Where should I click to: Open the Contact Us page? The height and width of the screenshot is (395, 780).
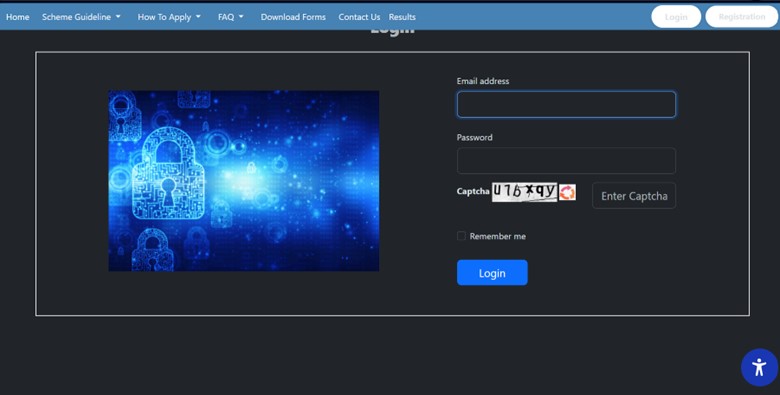[x=359, y=17]
